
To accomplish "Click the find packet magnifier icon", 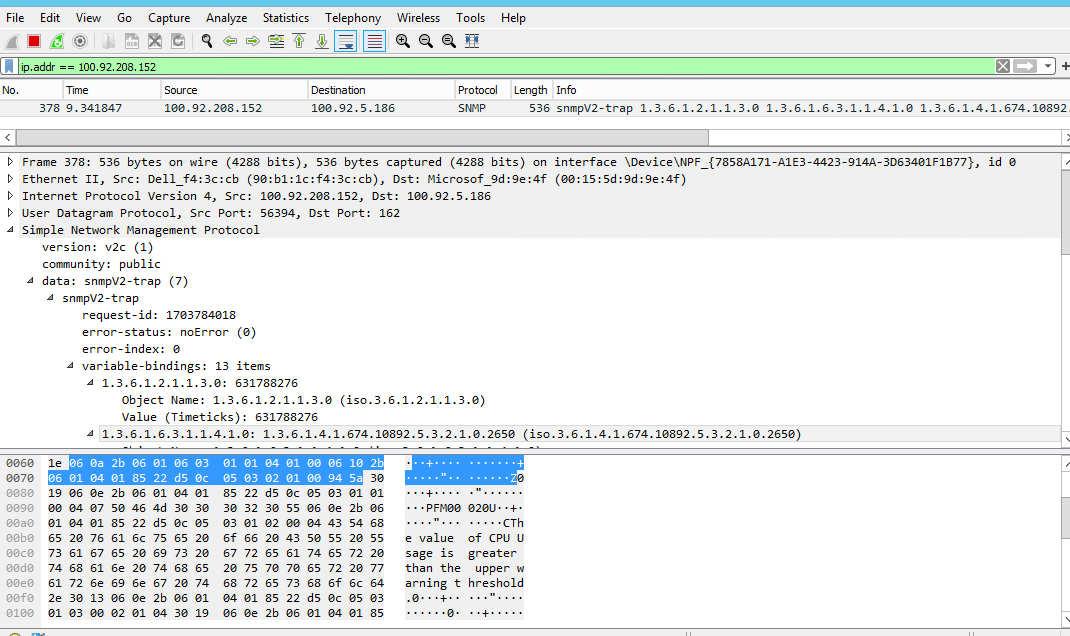I will click(205, 40).
